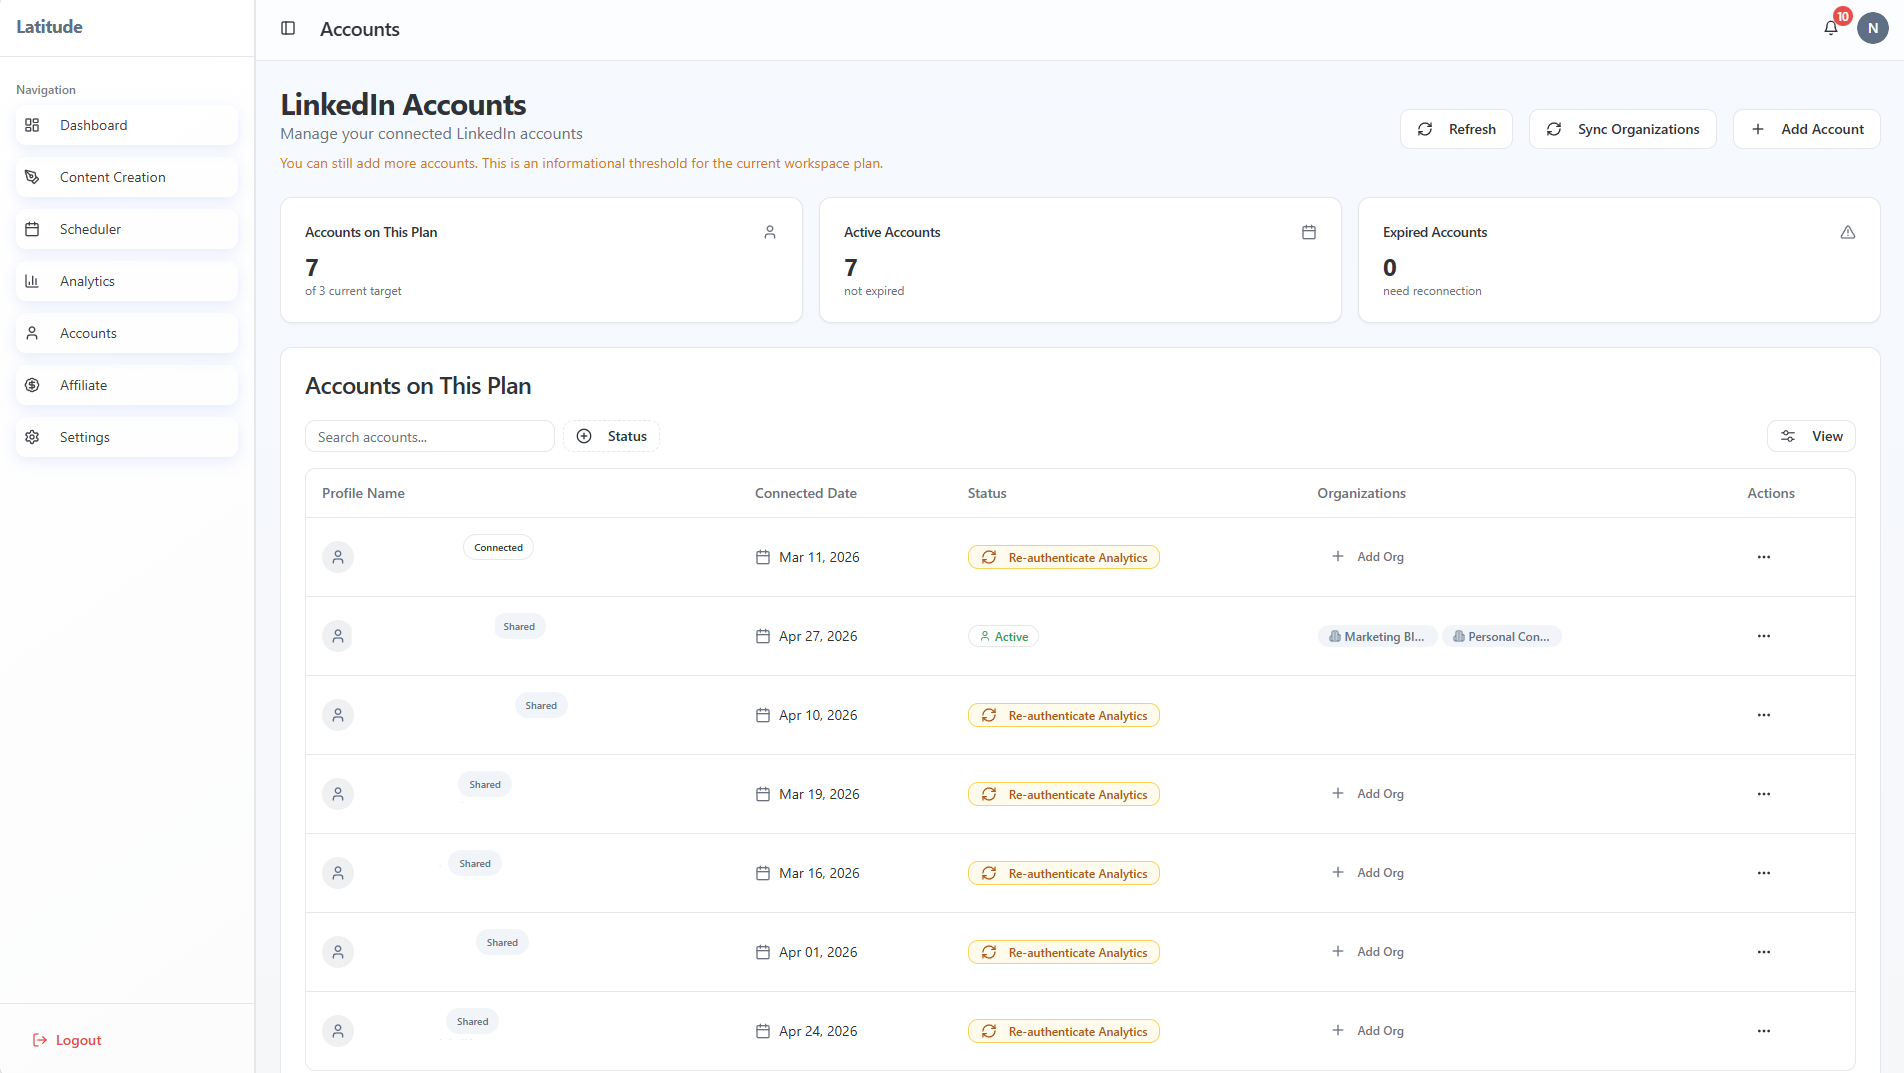The image size is (1904, 1073).
Task: Open the notifications bell icon
Action: [1830, 28]
